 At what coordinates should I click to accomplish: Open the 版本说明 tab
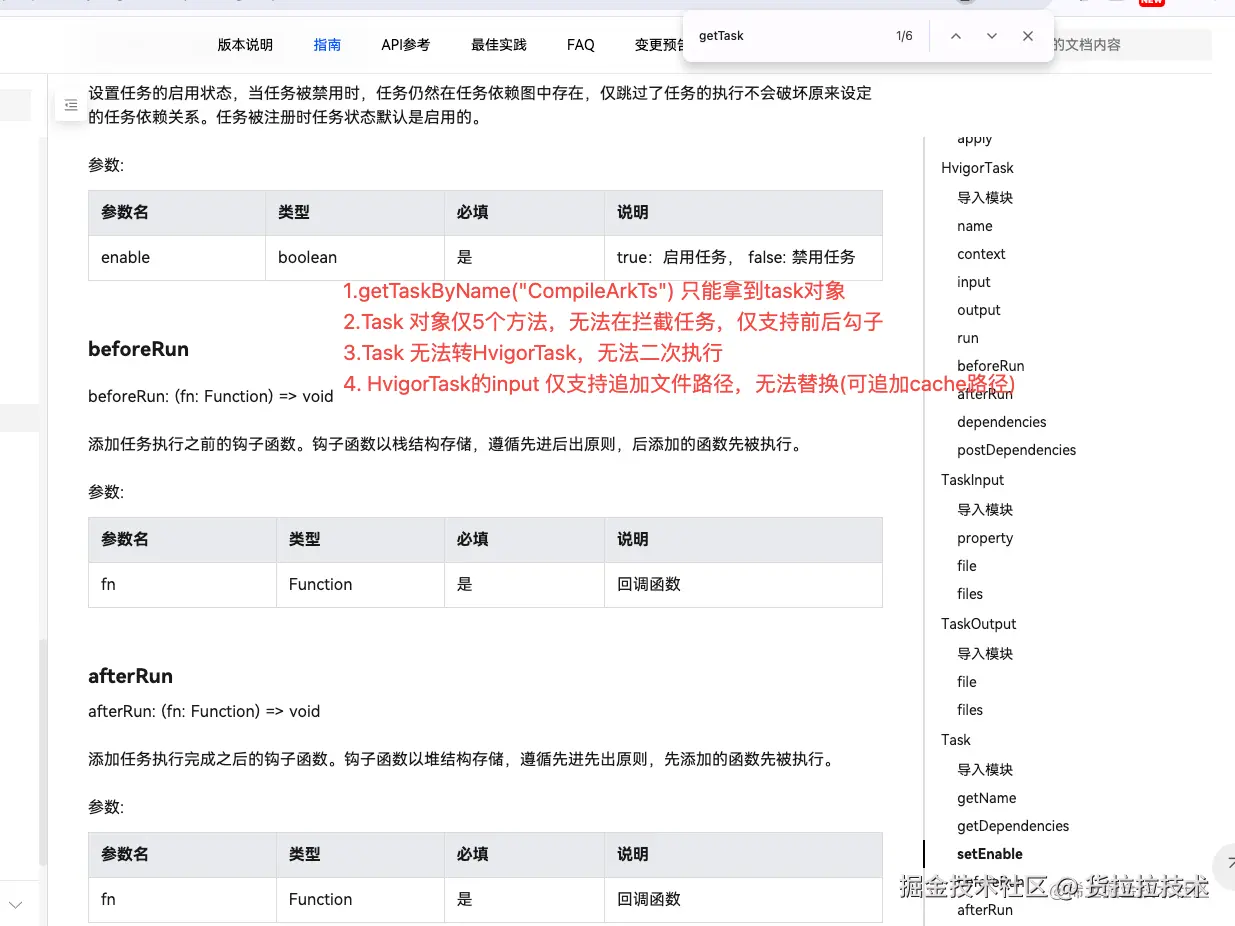click(x=245, y=45)
